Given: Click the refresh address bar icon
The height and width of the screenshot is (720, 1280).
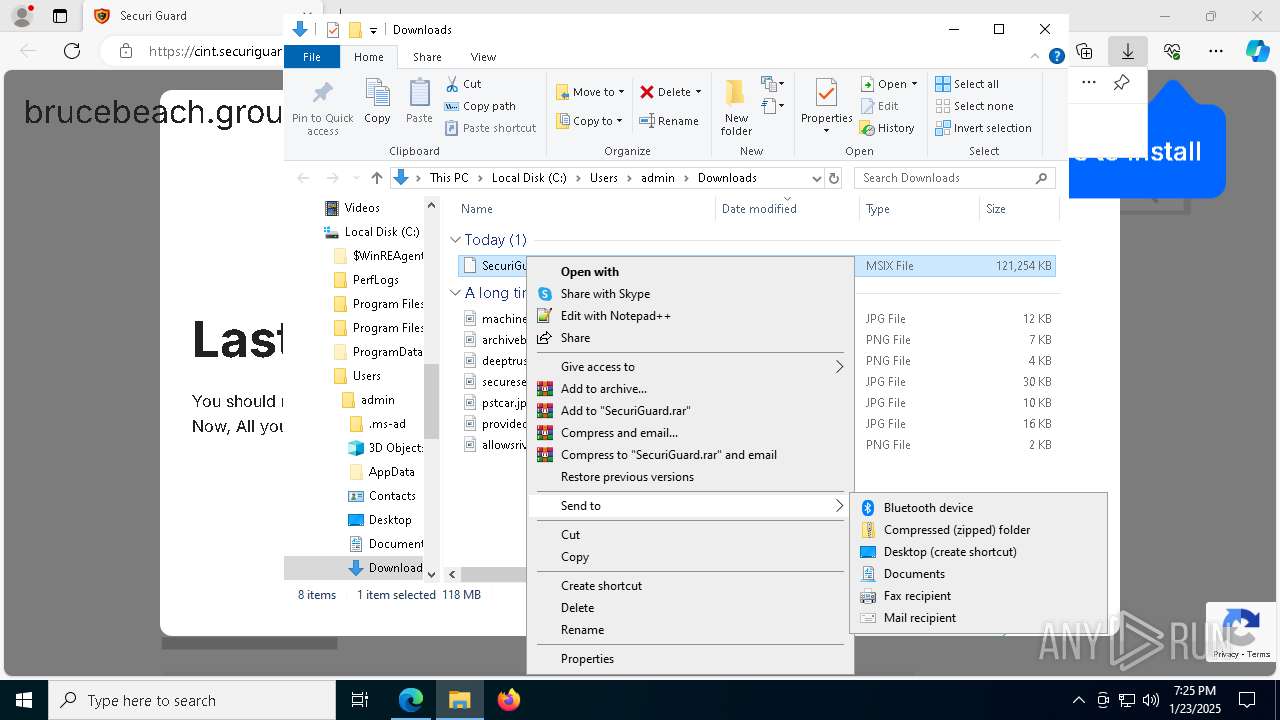Looking at the screenshot, I should coord(833,178).
